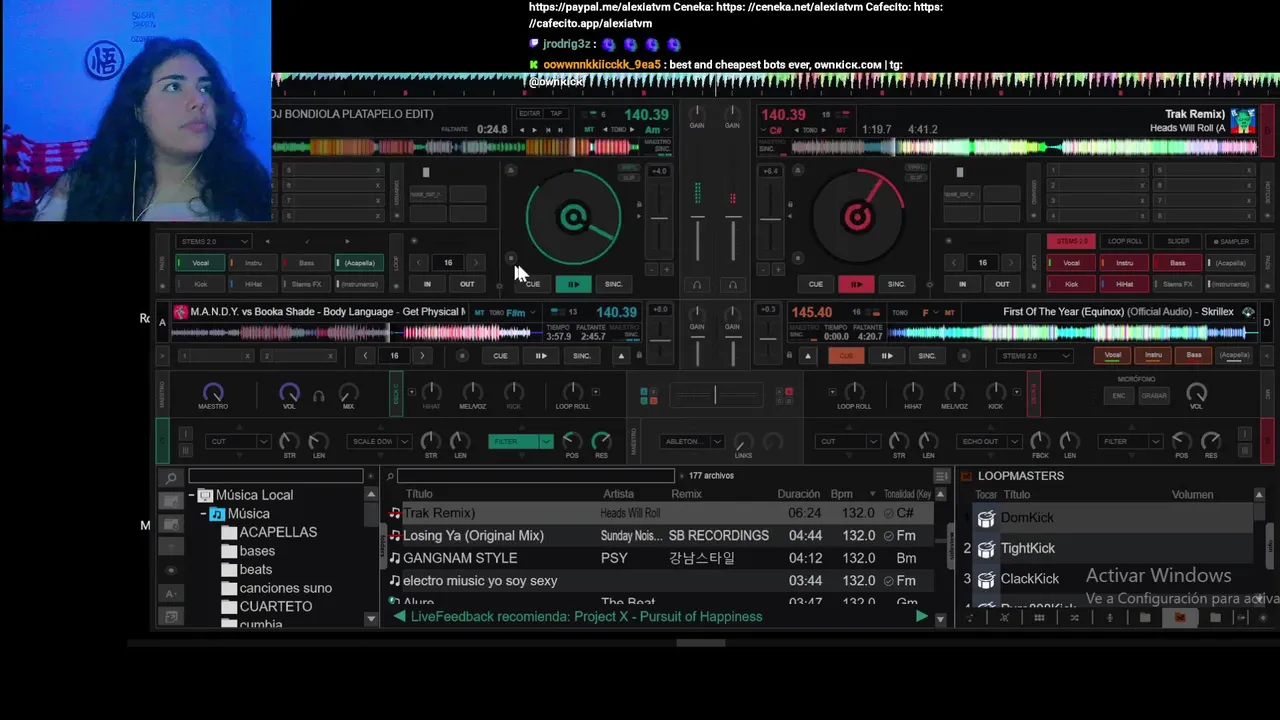
Task: Click the microphone VOL knob
Action: [1196, 393]
